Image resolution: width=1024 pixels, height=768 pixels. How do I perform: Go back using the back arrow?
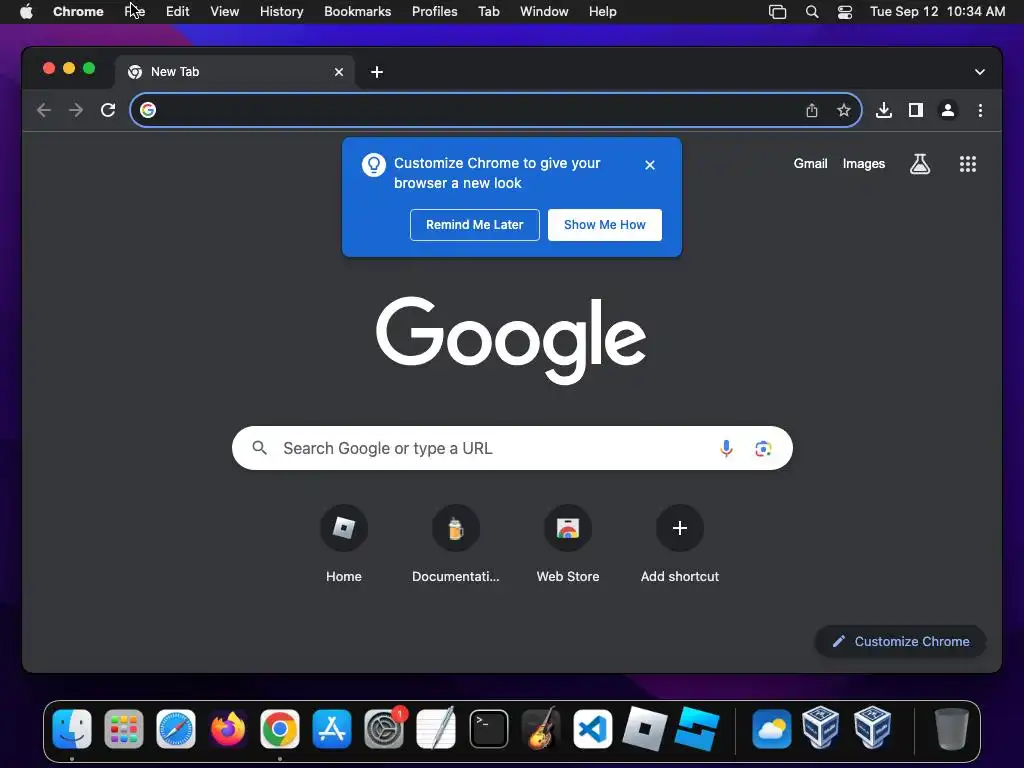tap(44, 110)
